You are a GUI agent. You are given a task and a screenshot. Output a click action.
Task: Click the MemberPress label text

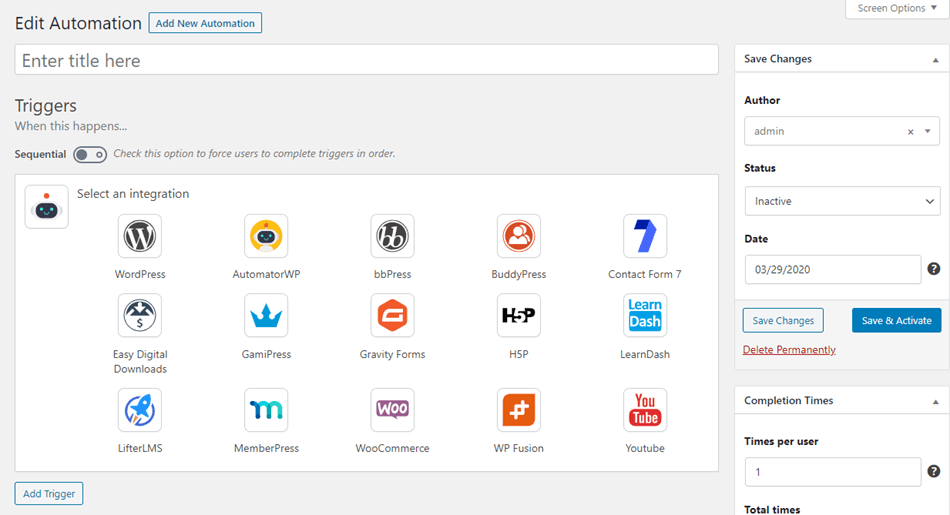pyautogui.click(x=266, y=448)
